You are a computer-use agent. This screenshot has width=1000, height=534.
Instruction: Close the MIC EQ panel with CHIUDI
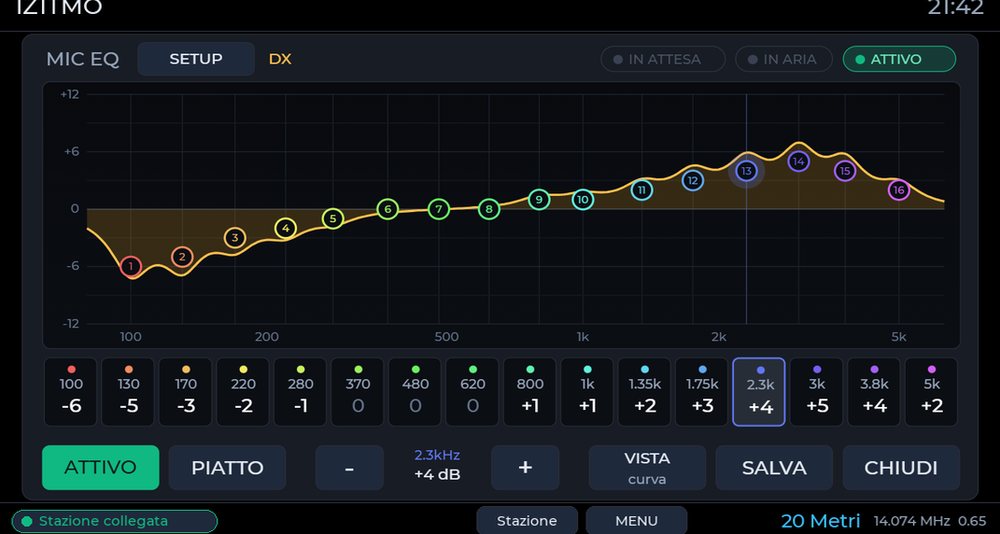click(901, 468)
